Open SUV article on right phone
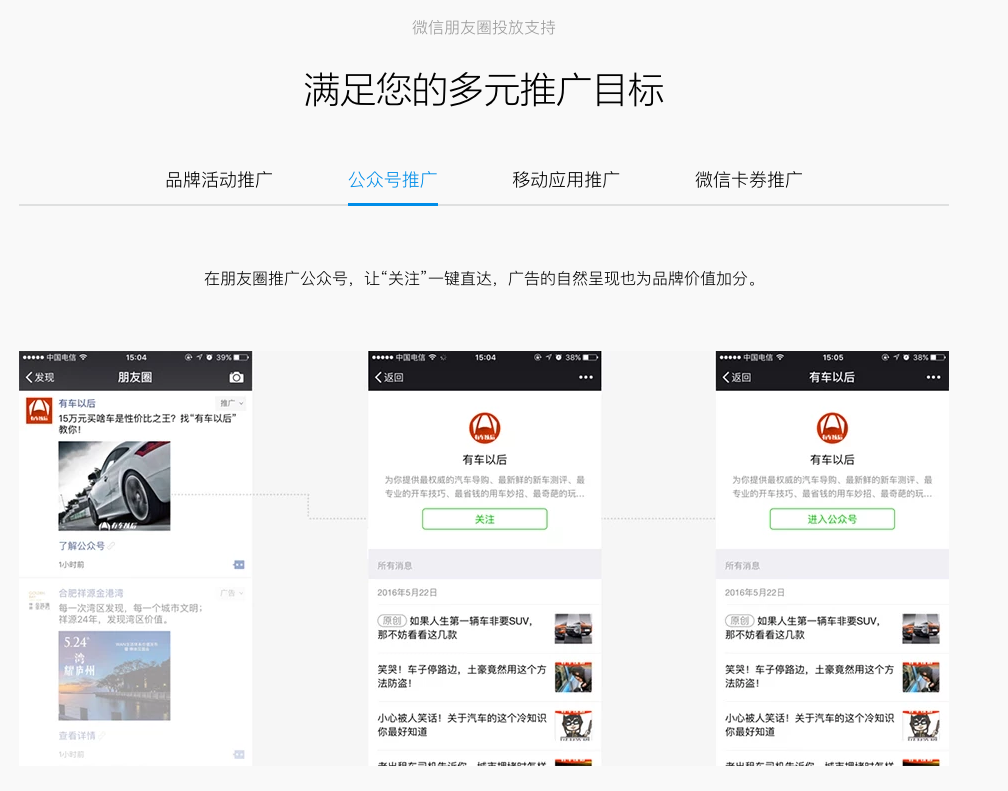This screenshot has width=1008, height=791. 832,628
